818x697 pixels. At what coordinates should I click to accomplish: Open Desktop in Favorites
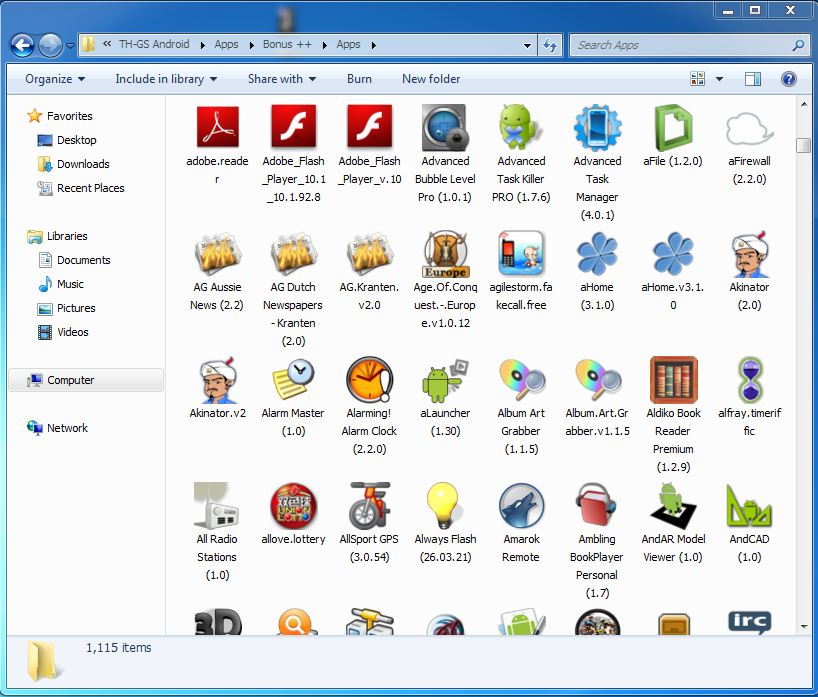click(x=67, y=140)
